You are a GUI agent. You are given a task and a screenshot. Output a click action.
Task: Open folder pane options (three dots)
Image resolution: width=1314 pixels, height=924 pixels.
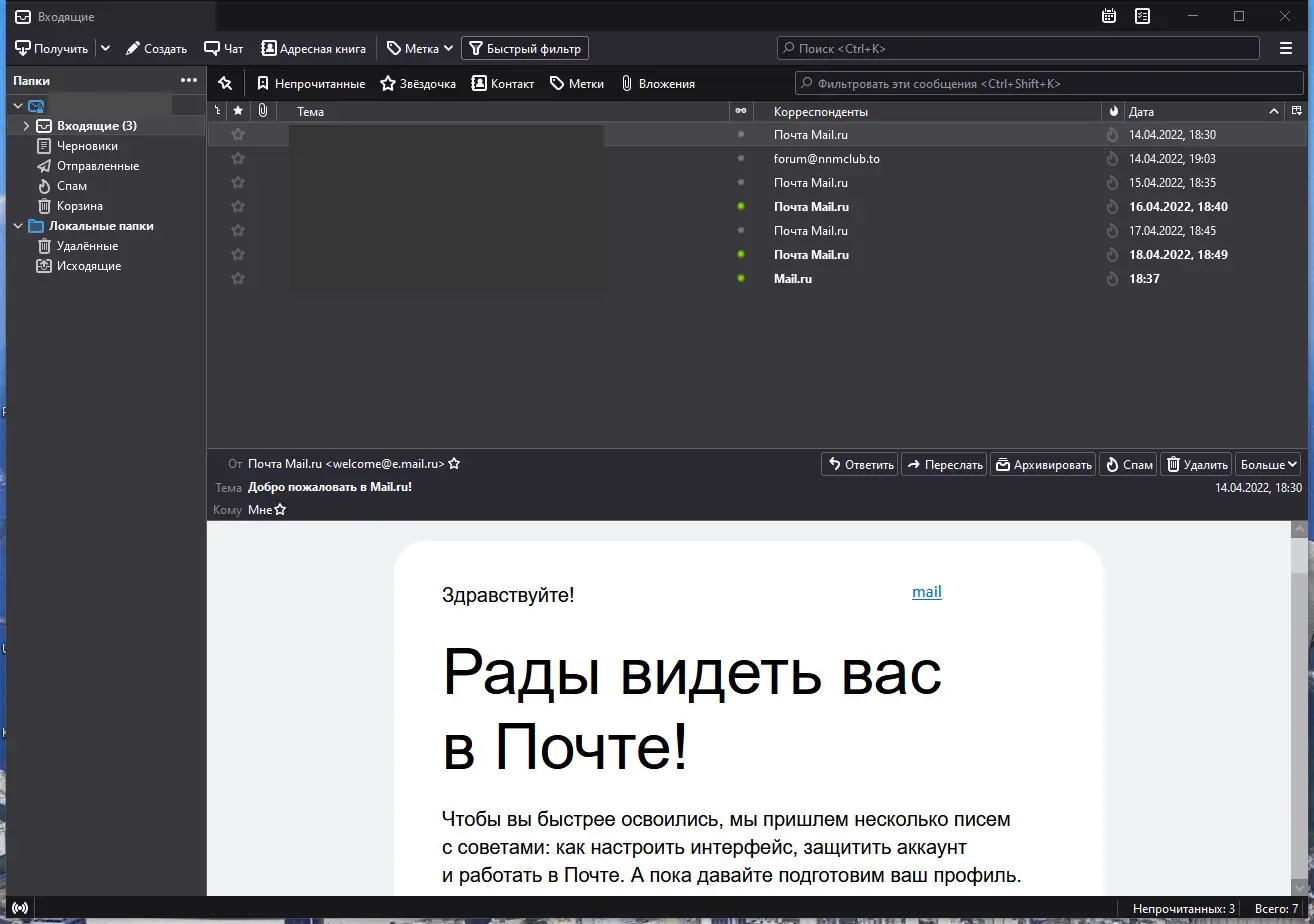(x=189, y=81)
